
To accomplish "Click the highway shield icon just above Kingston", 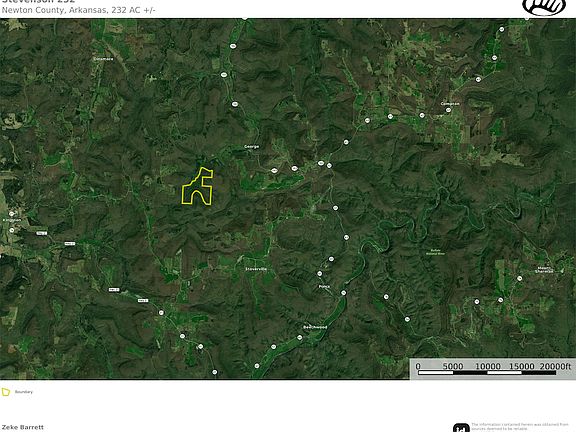I will click(x=11, y=214).
